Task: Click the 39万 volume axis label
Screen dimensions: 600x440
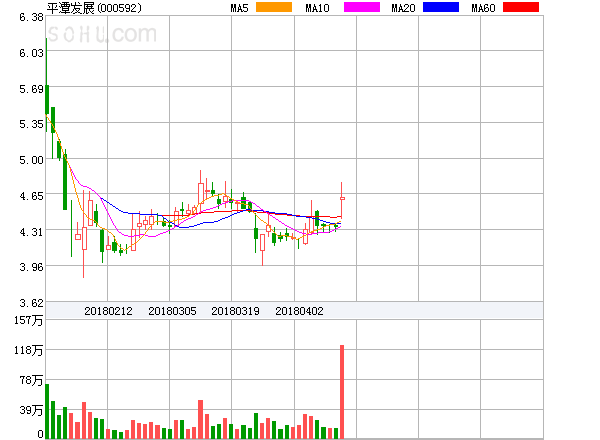Action: click(x=31, y=410)
